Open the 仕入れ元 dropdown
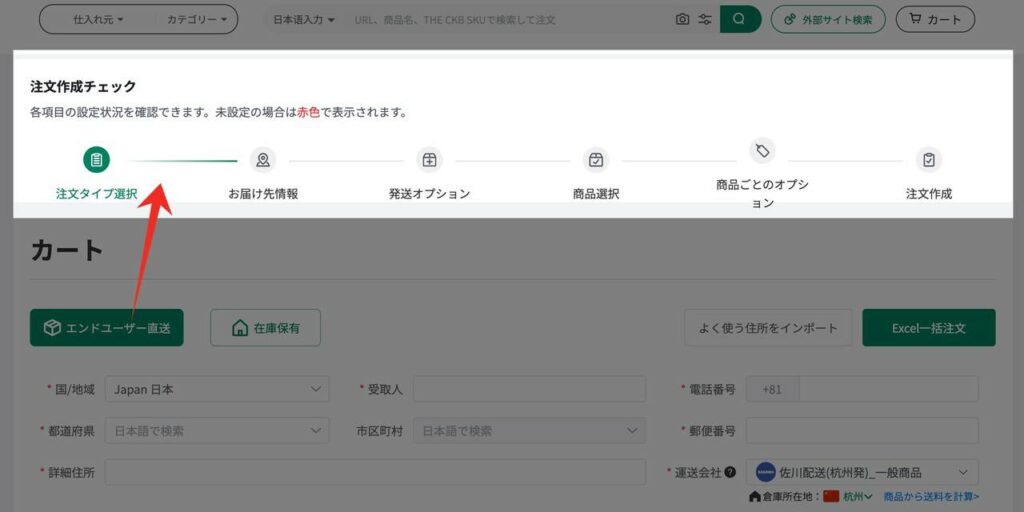 [98, 20]
